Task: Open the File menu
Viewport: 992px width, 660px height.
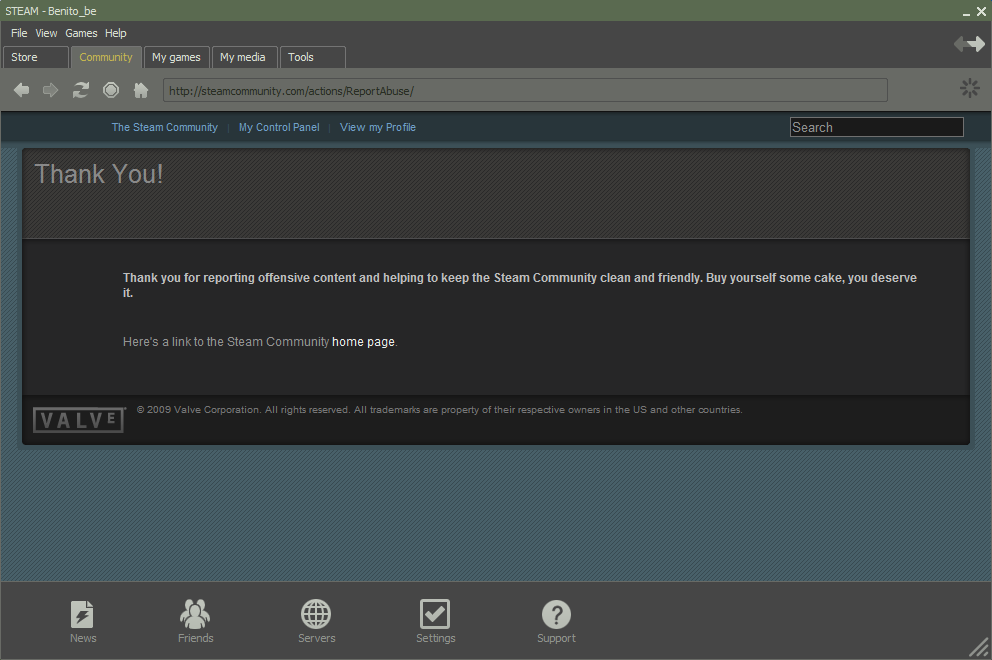Action: click(x=19, y=33)
